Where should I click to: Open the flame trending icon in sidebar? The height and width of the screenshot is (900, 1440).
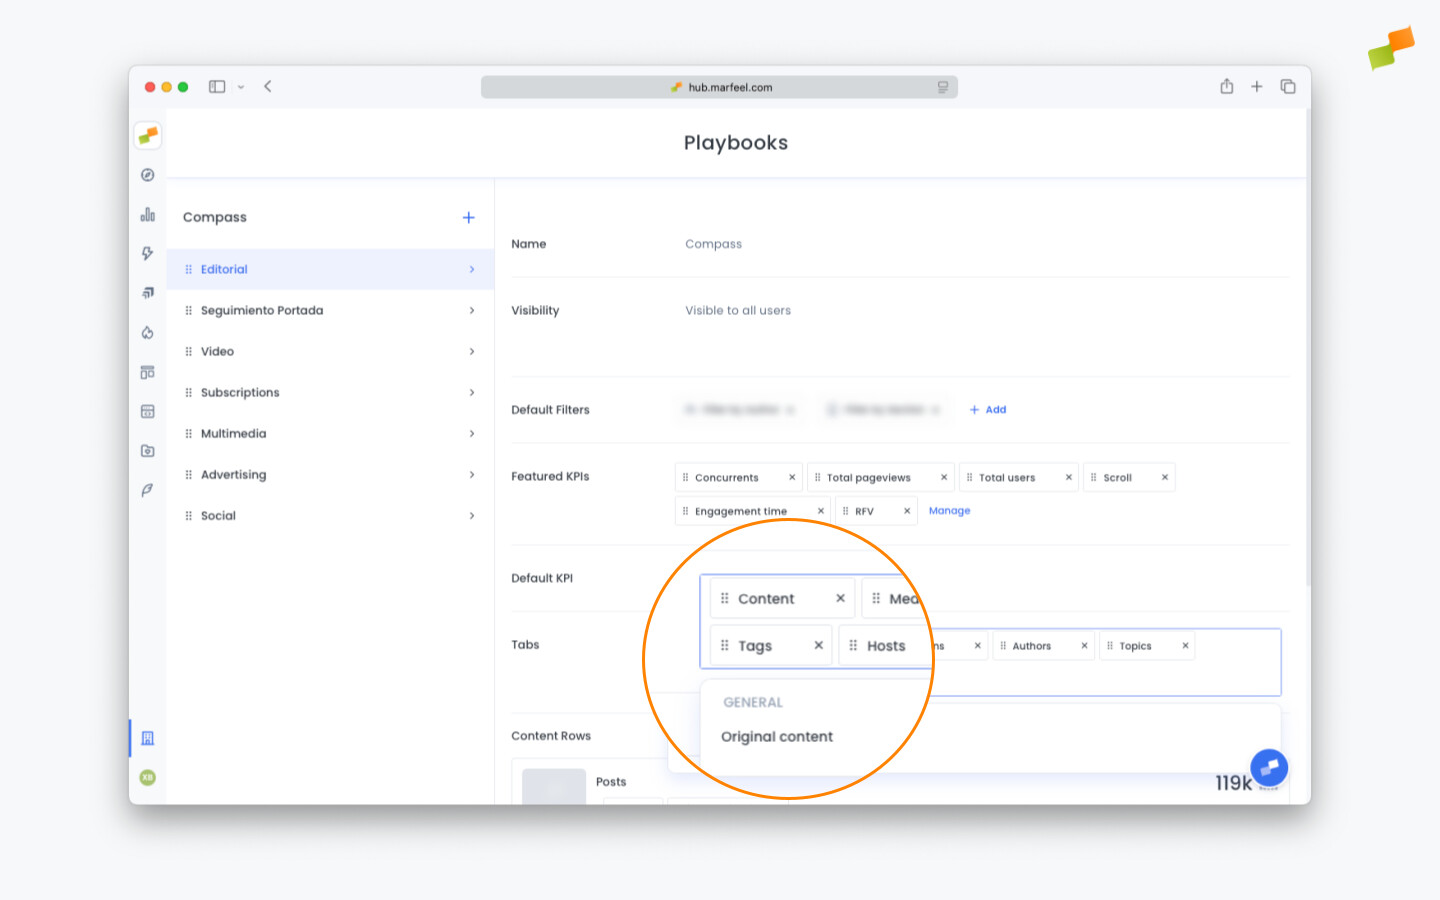[x=147, y=332]
